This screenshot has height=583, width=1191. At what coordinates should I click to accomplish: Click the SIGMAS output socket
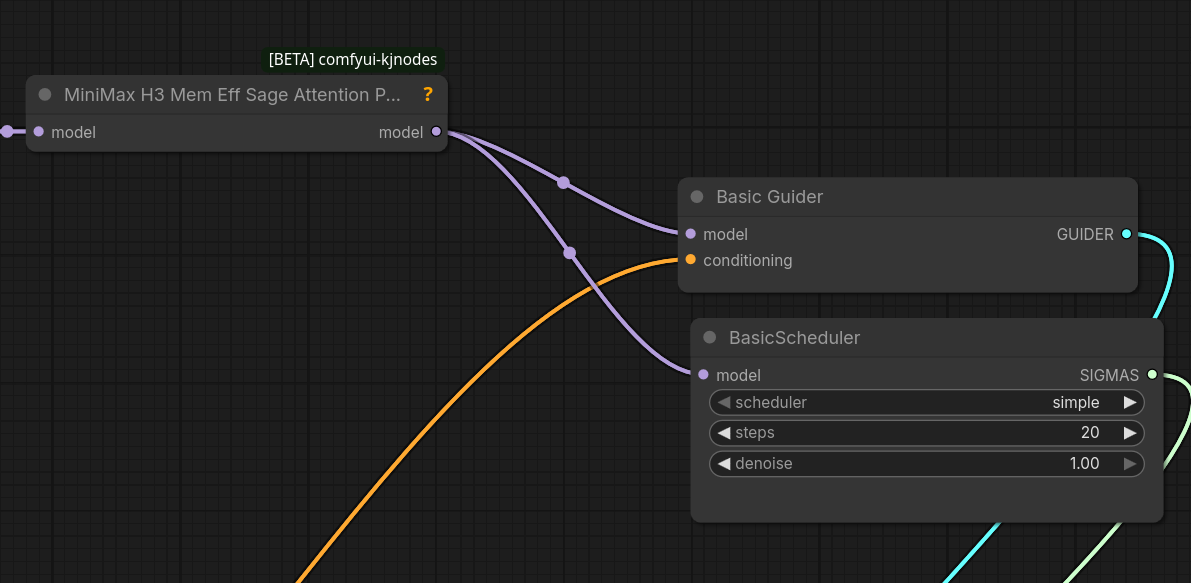(1152, 374)
